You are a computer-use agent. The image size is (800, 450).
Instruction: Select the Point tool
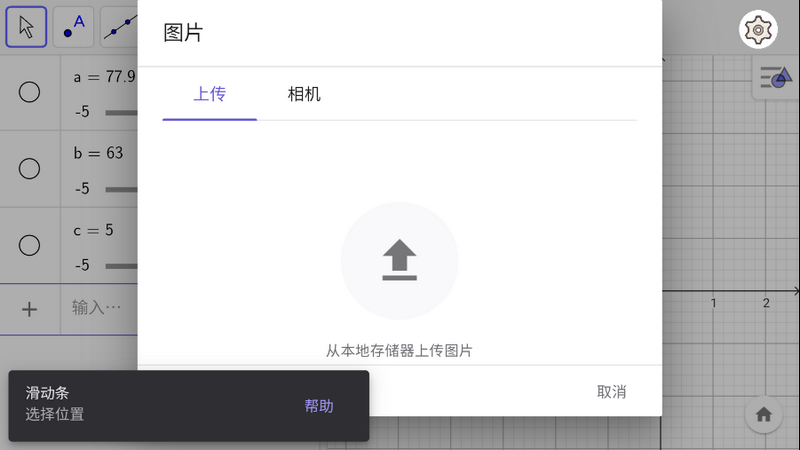74,27
